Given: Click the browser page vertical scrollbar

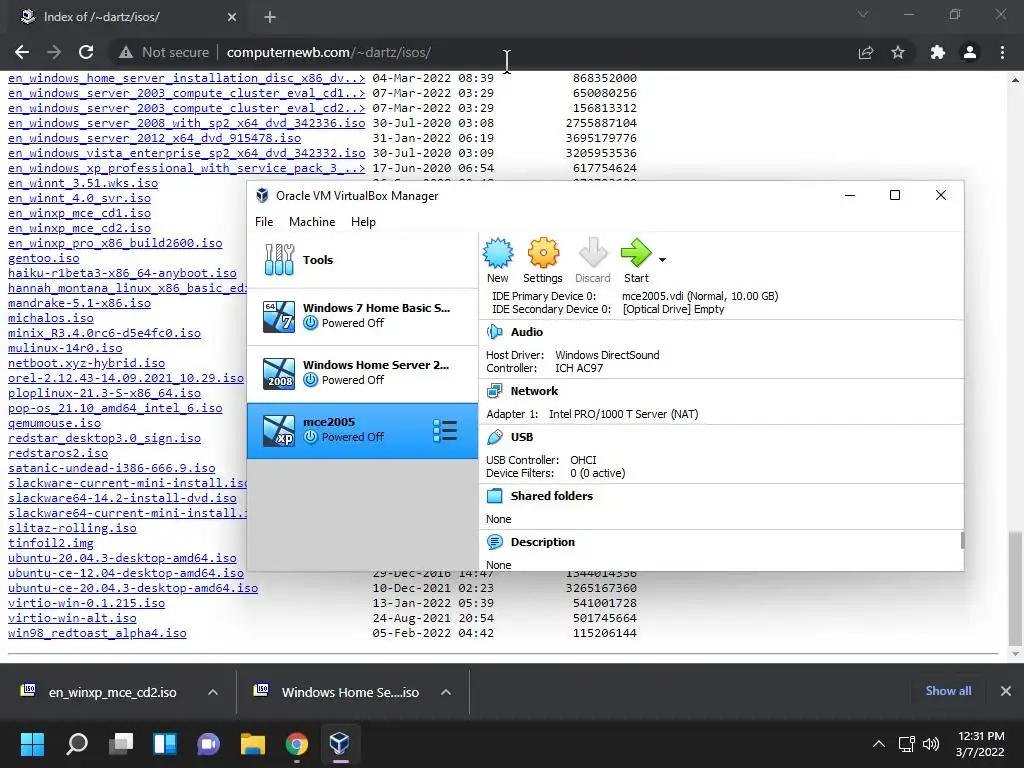Looking at the screenshot, I should 1015,588.
